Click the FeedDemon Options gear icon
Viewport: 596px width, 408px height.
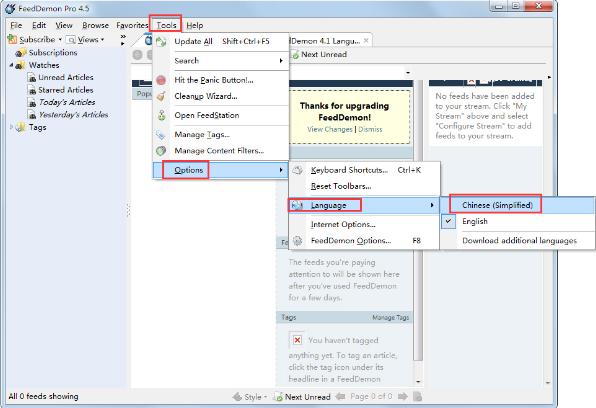click(x=298, y=241)
